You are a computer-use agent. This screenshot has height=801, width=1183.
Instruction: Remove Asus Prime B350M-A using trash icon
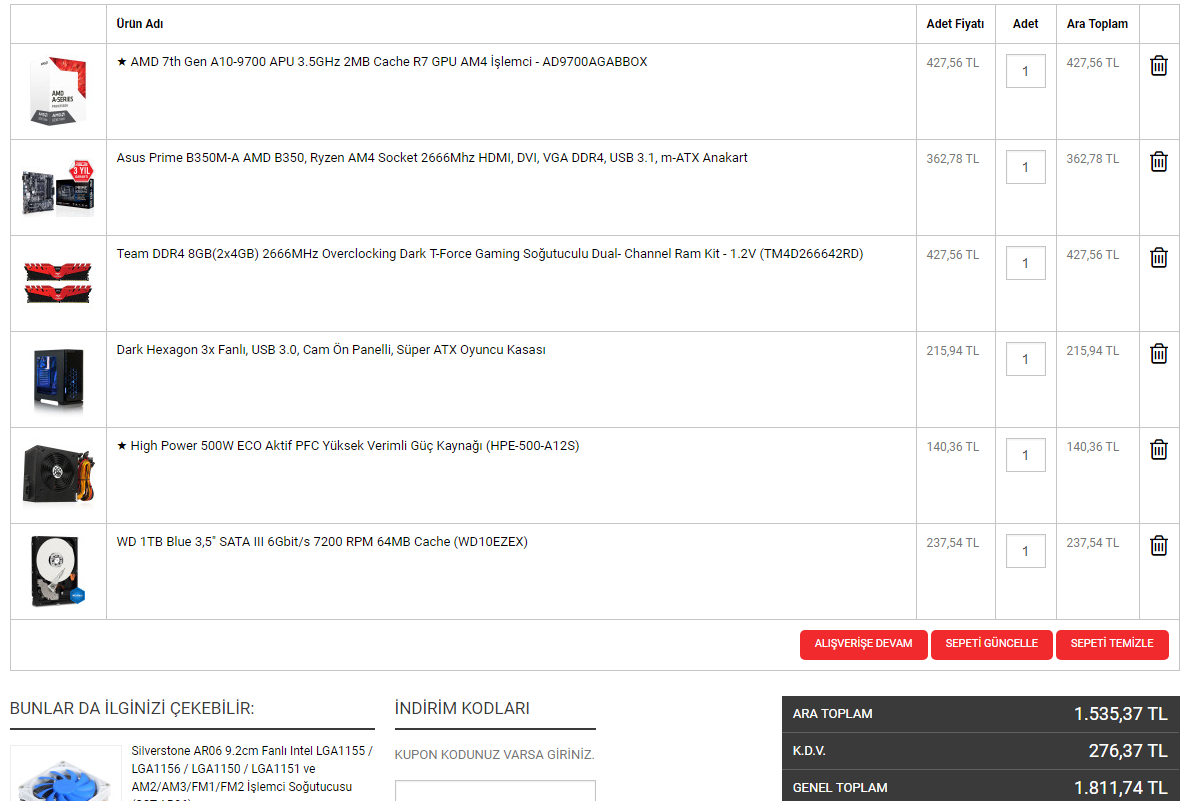click(x=1159, y=161)
